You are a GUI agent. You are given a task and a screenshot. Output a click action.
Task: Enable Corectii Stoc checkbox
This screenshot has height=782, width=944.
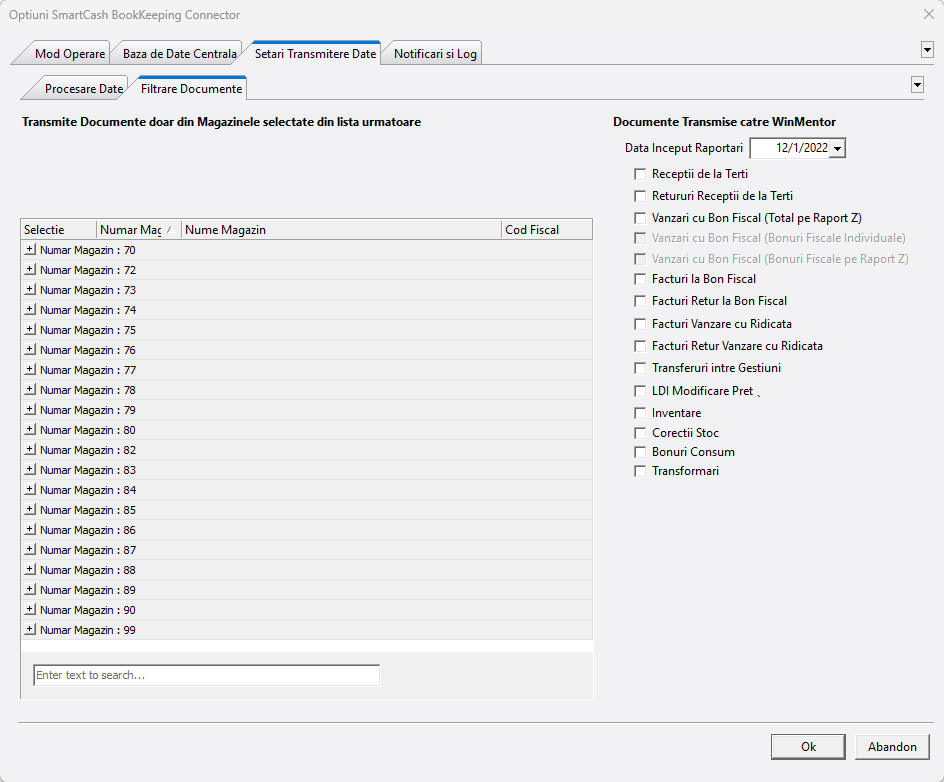[640, 433]
